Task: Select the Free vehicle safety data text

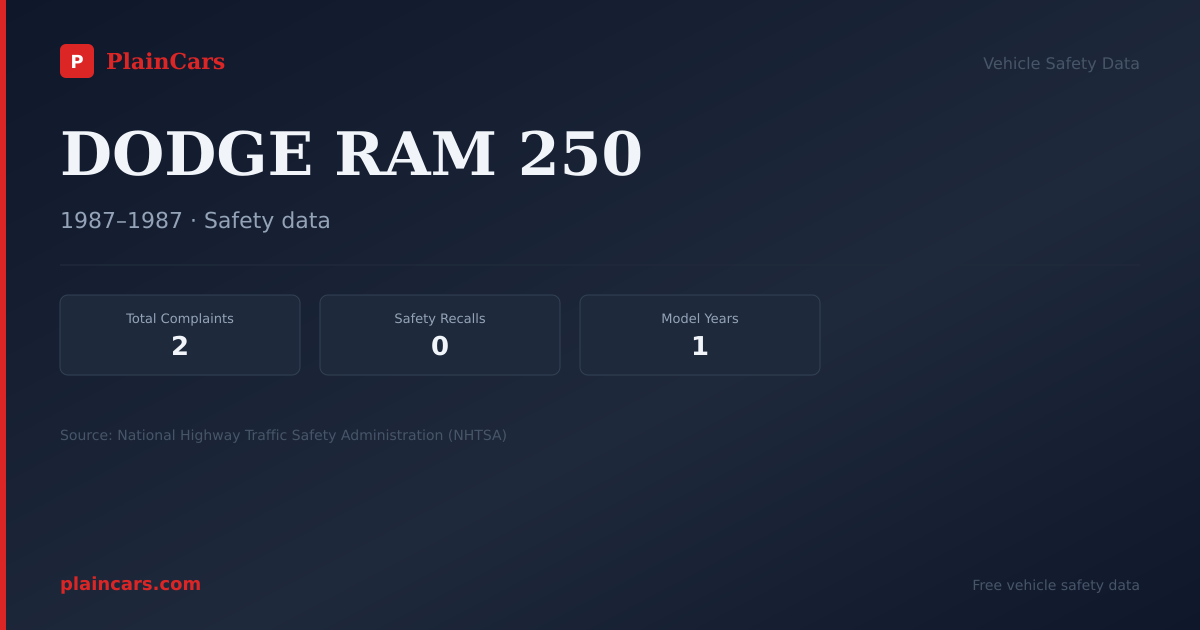Action: point(1056,585)
